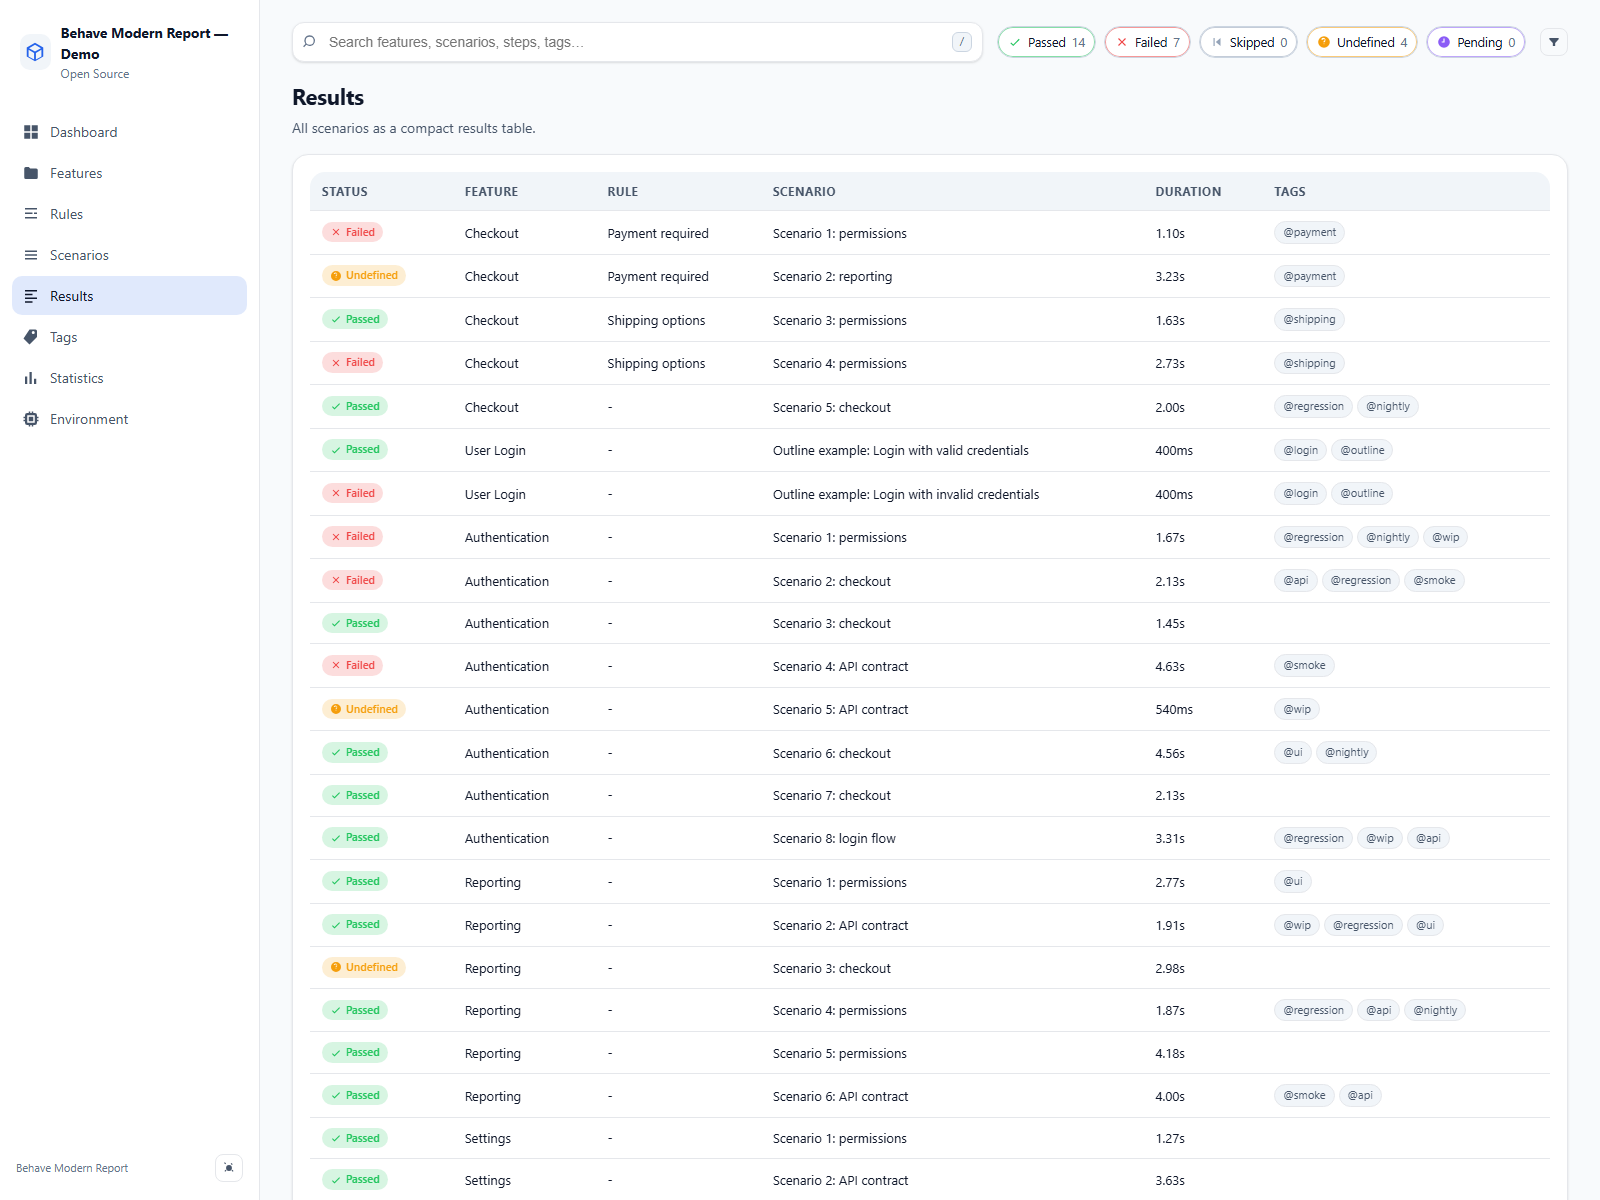
Task: Open the Rules section
Action: tap(129, 214)
